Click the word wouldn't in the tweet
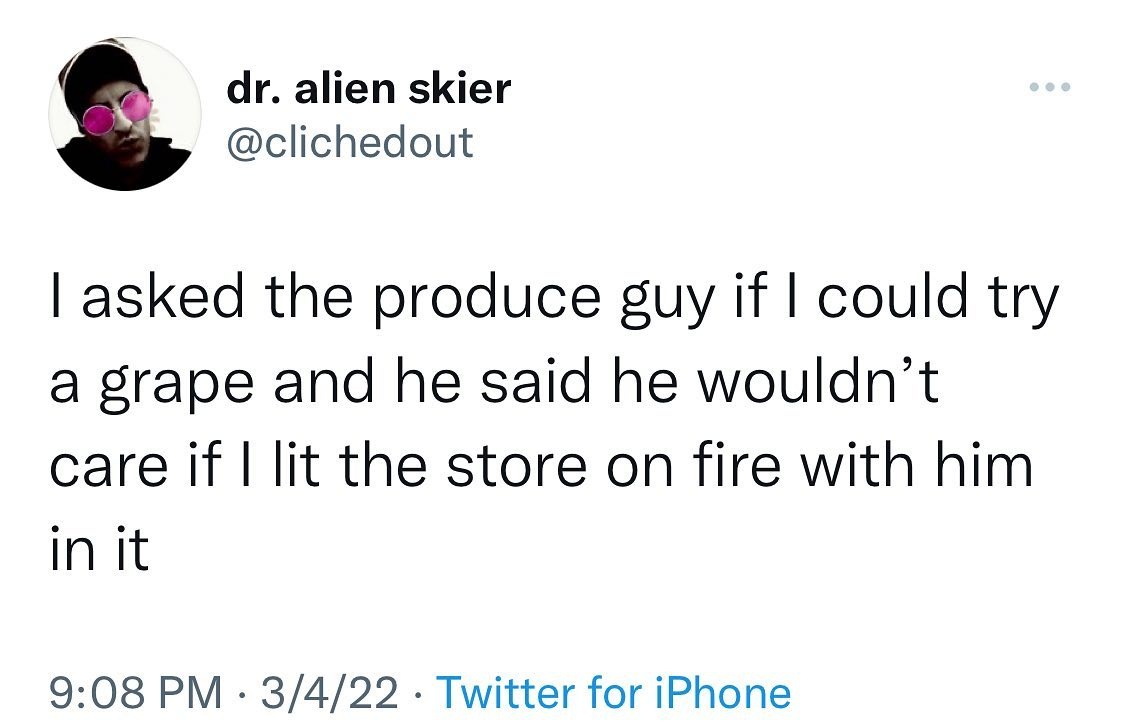This screenshot has height=726, width=1124. click(818, 381)
